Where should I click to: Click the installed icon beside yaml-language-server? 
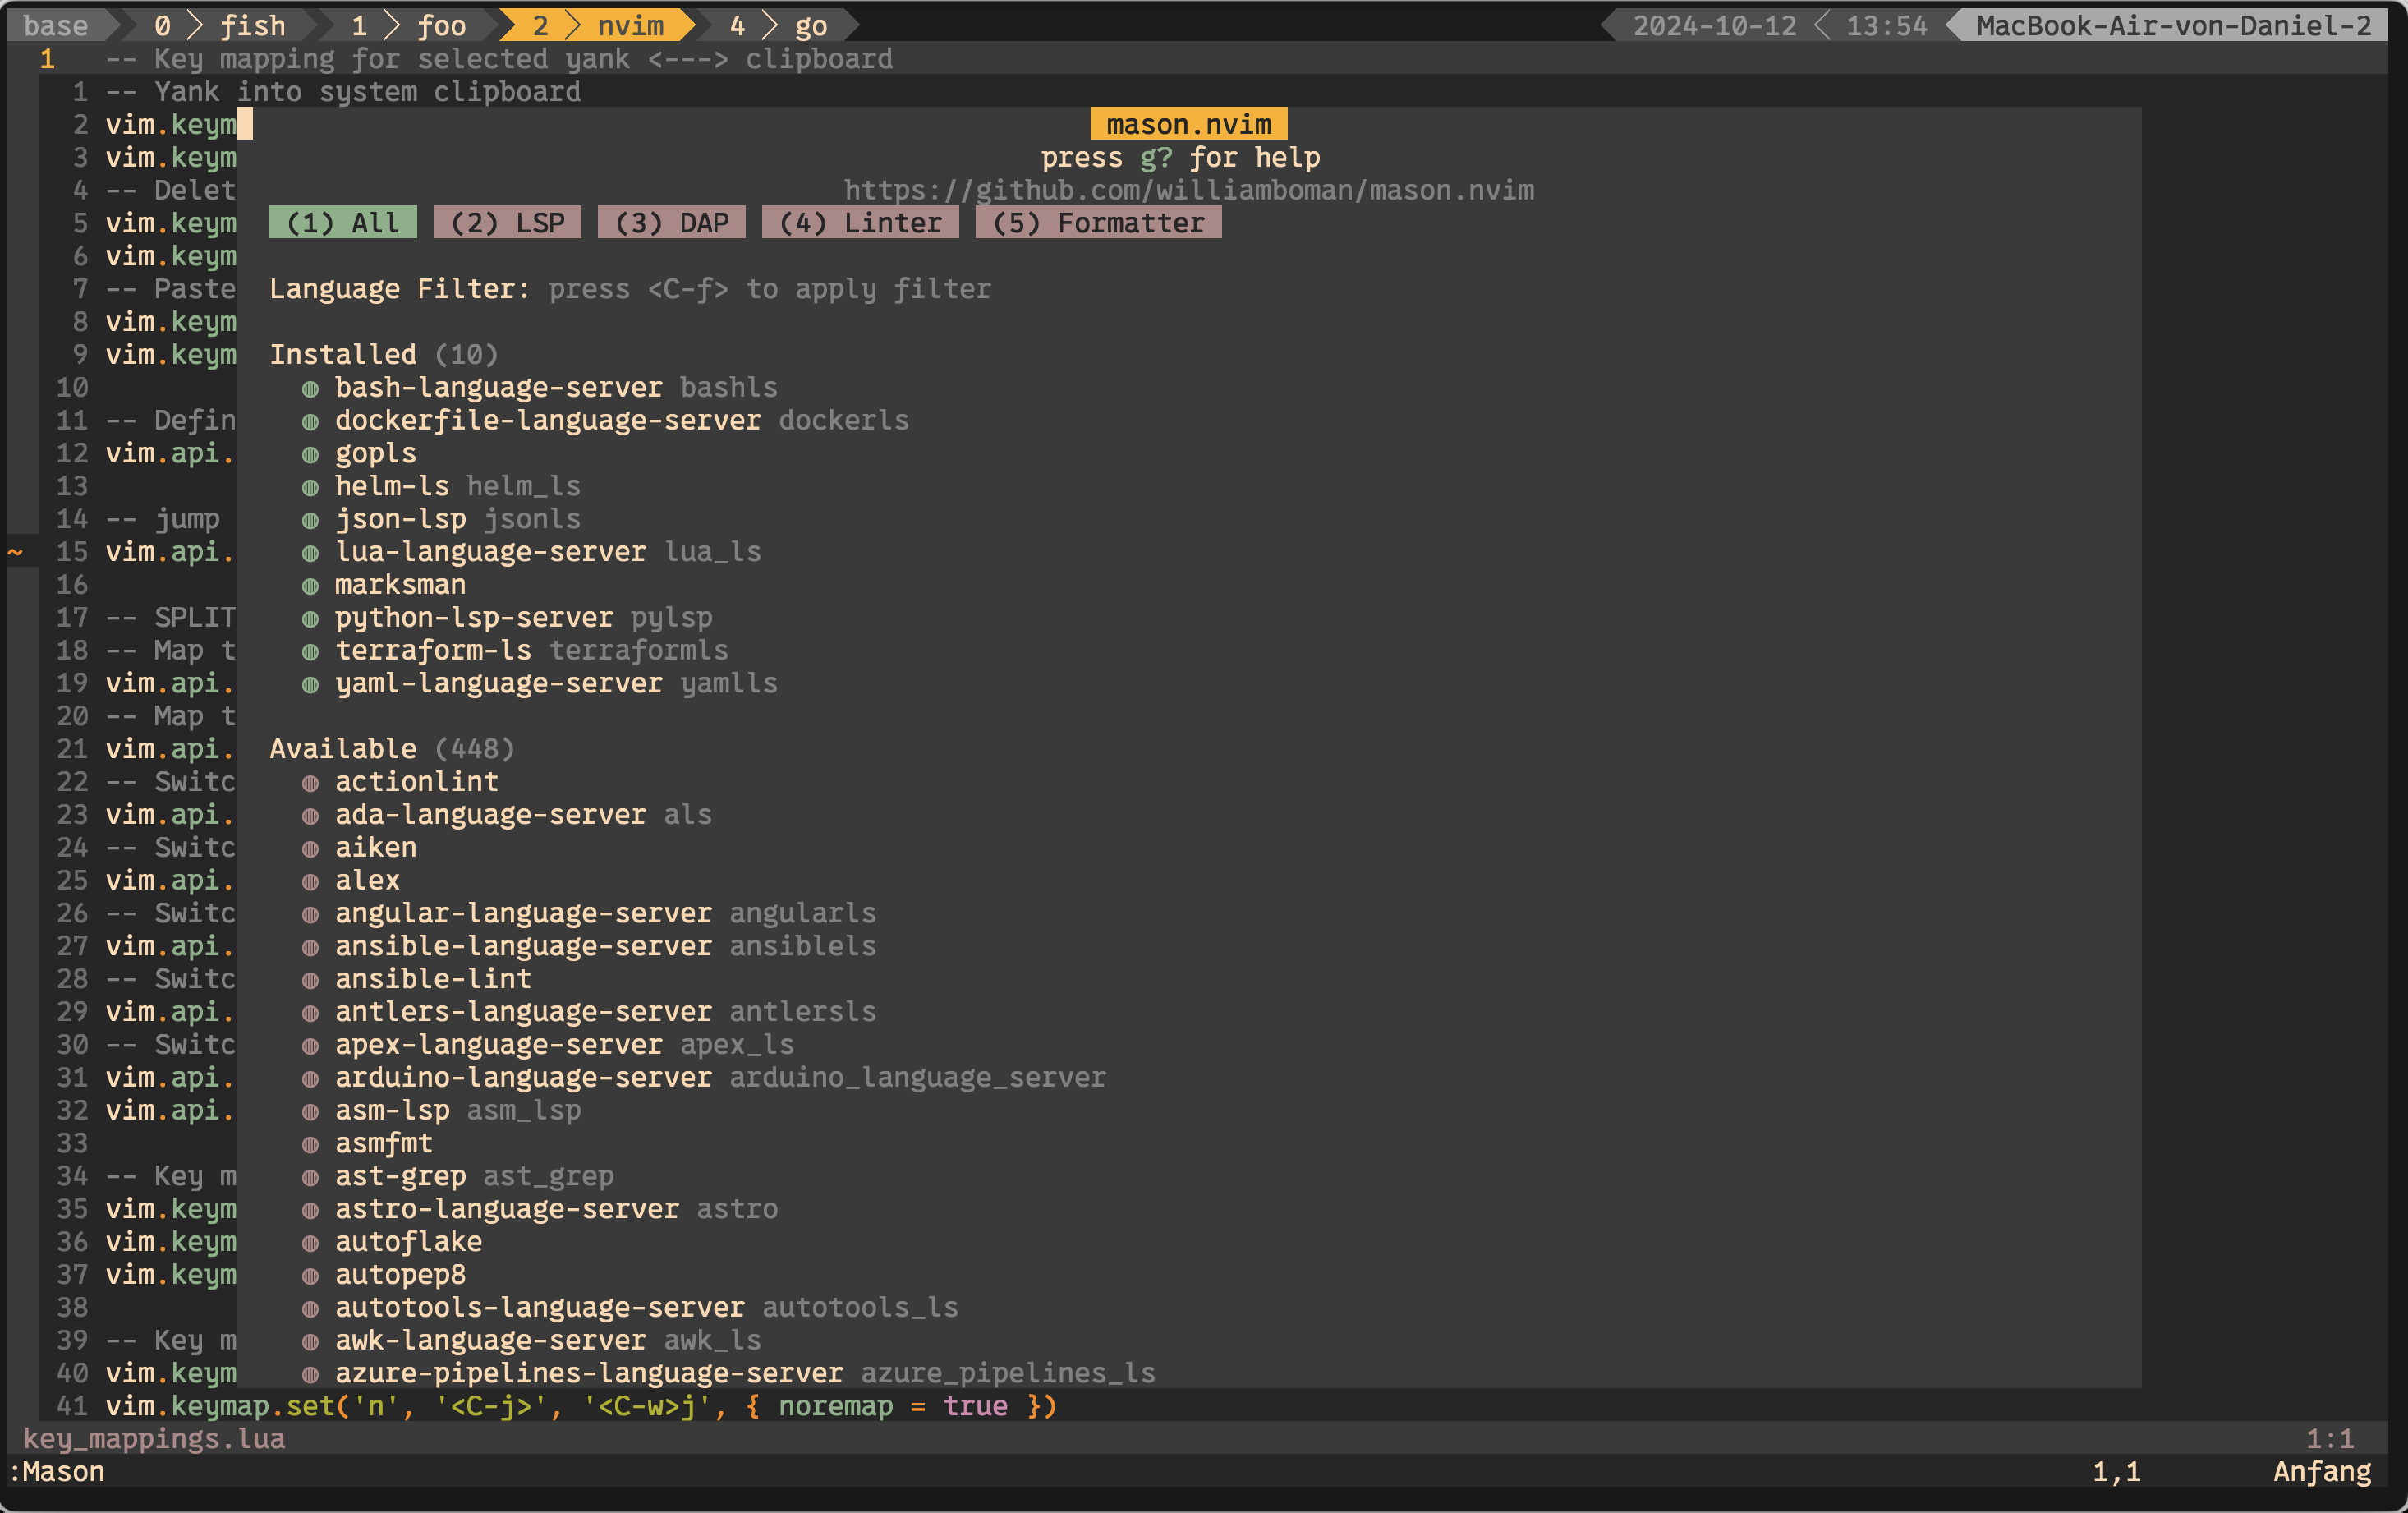coord(310,685)
